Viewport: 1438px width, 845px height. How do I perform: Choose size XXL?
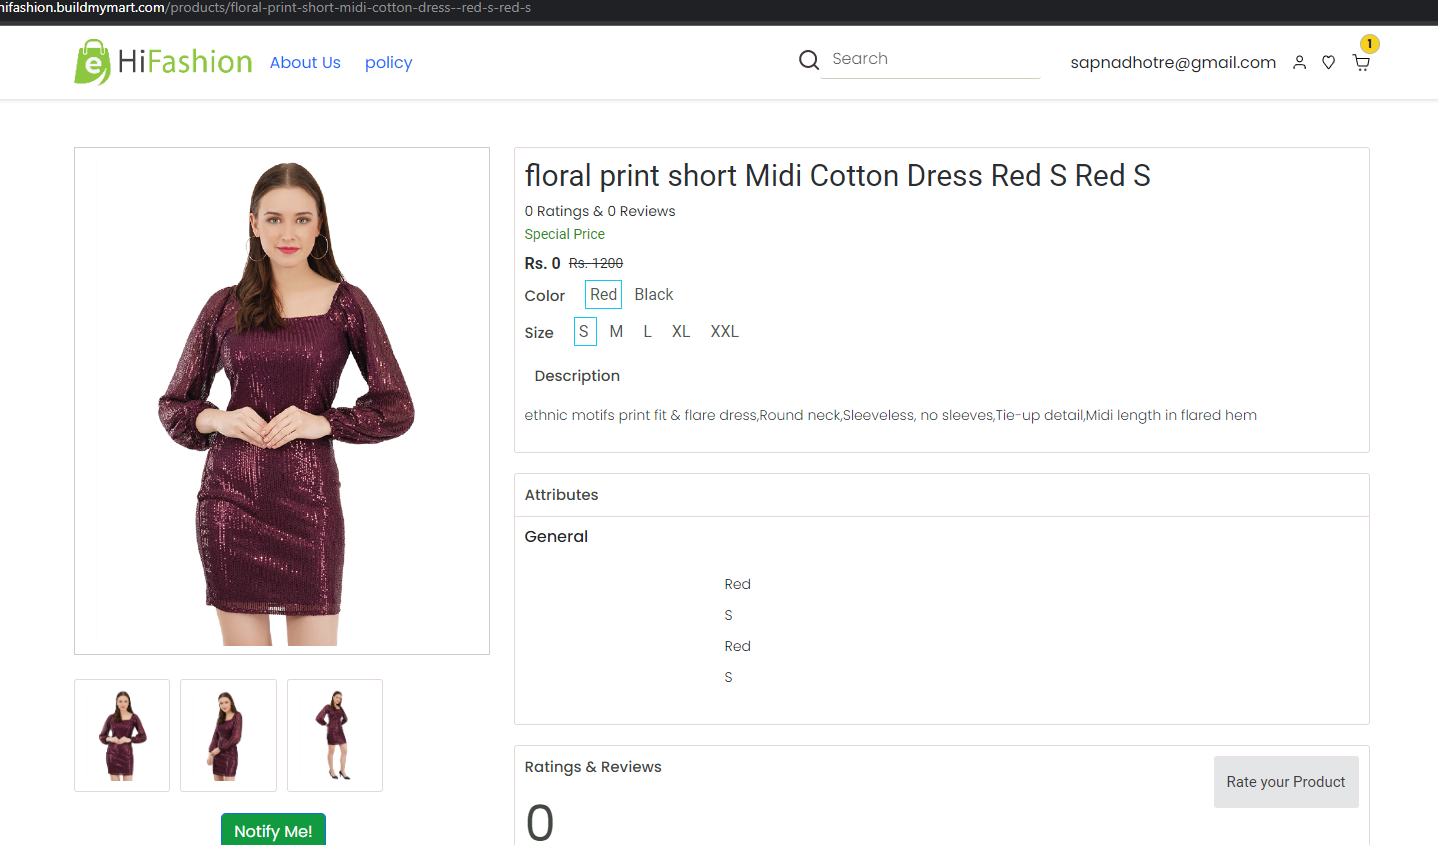pos(725,331)
